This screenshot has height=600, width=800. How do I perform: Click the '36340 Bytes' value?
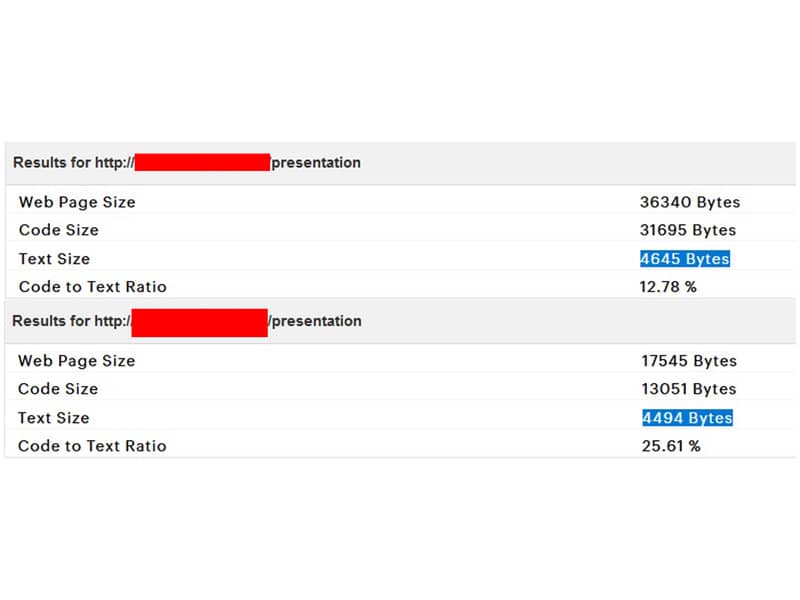pos(689,202)
